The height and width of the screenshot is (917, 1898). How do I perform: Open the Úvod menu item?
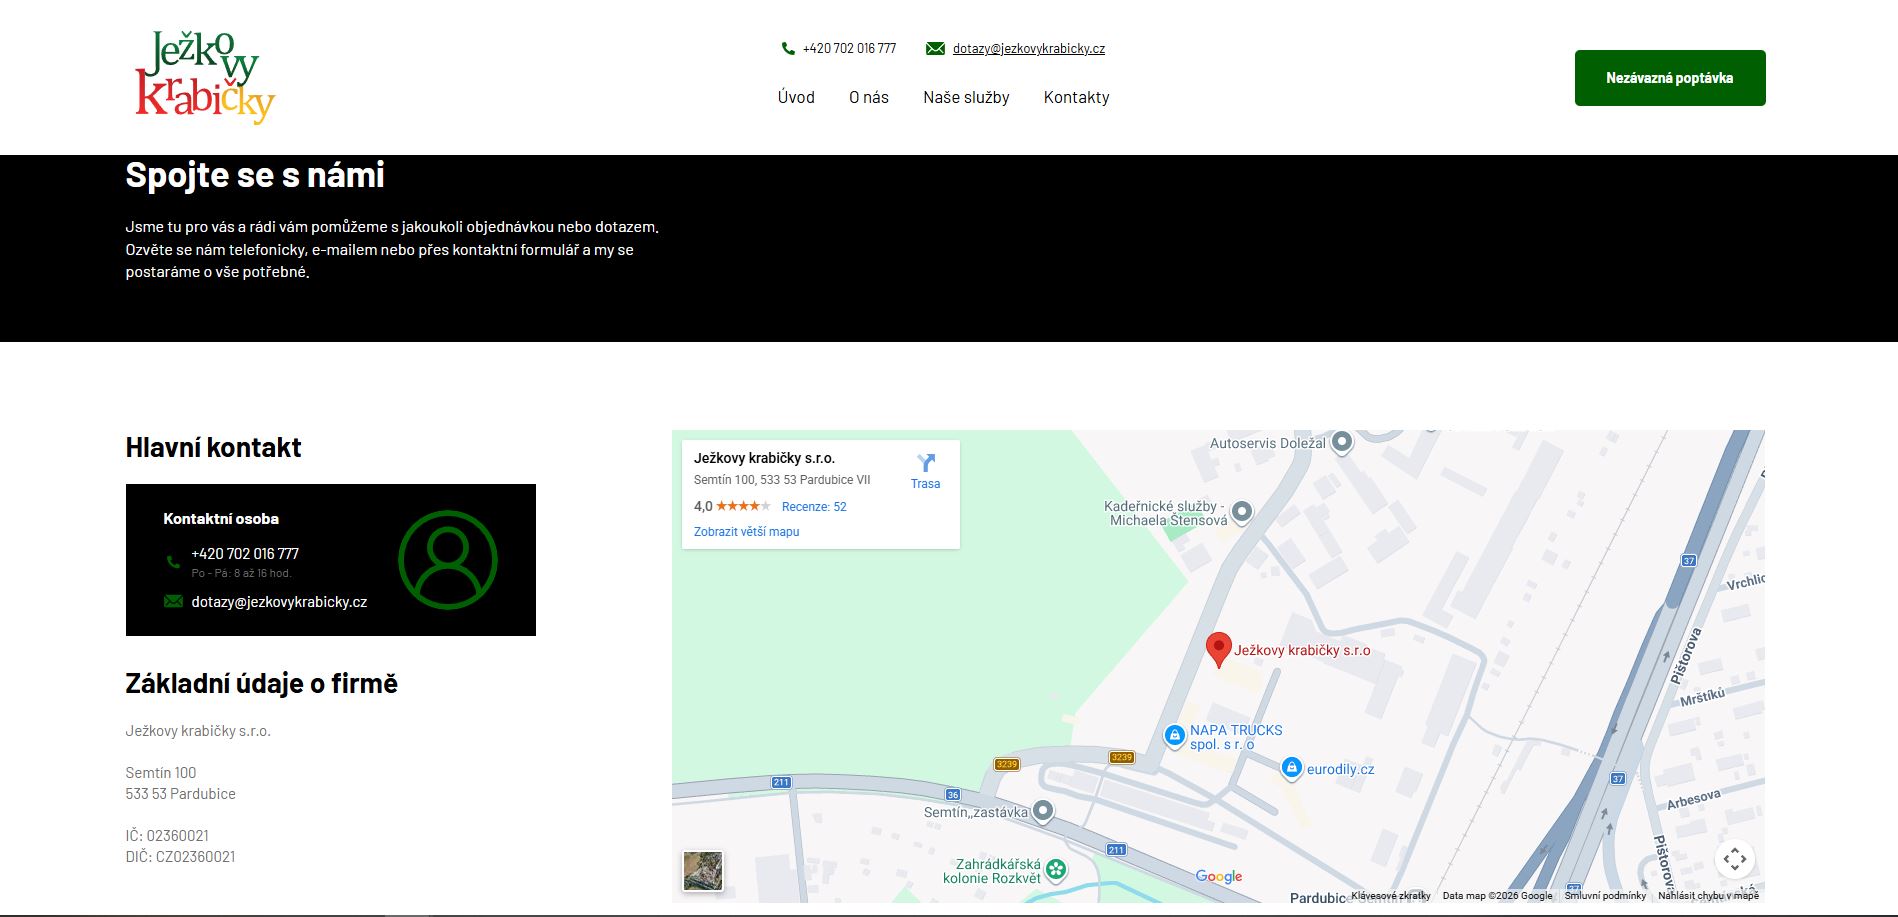pos(796,97)
